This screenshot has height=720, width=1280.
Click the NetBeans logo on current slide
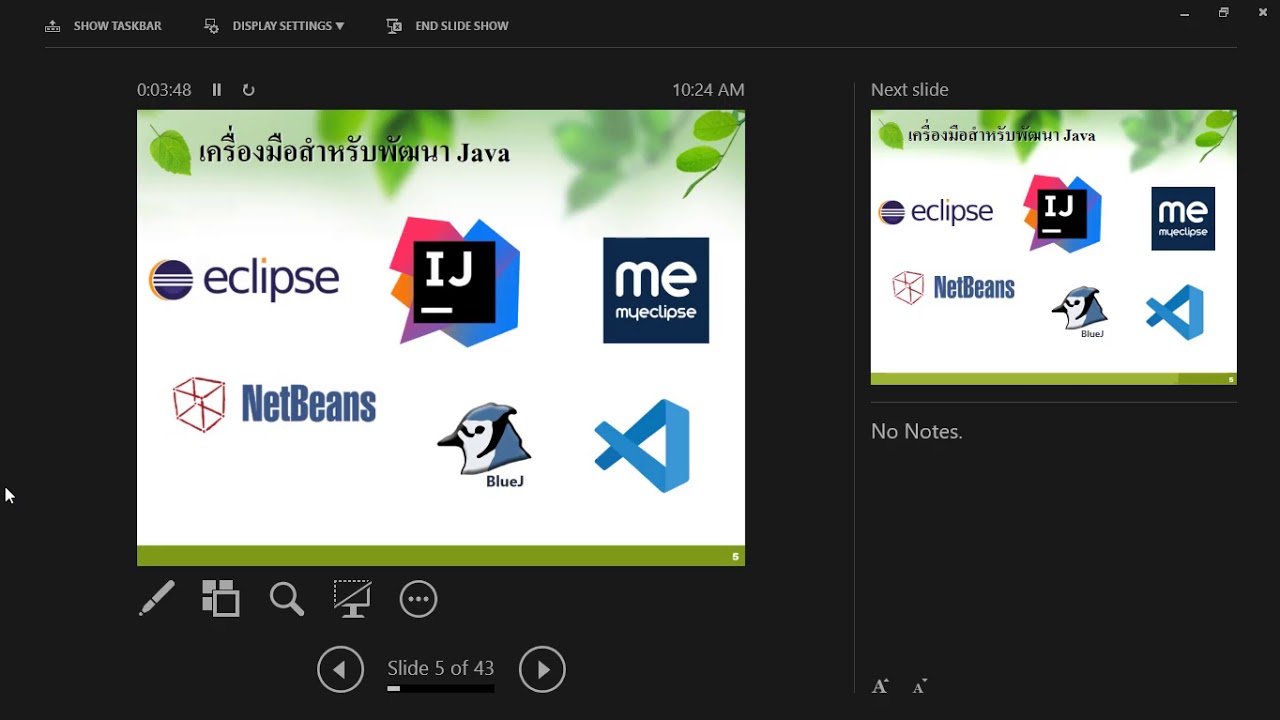click(275, 404)
